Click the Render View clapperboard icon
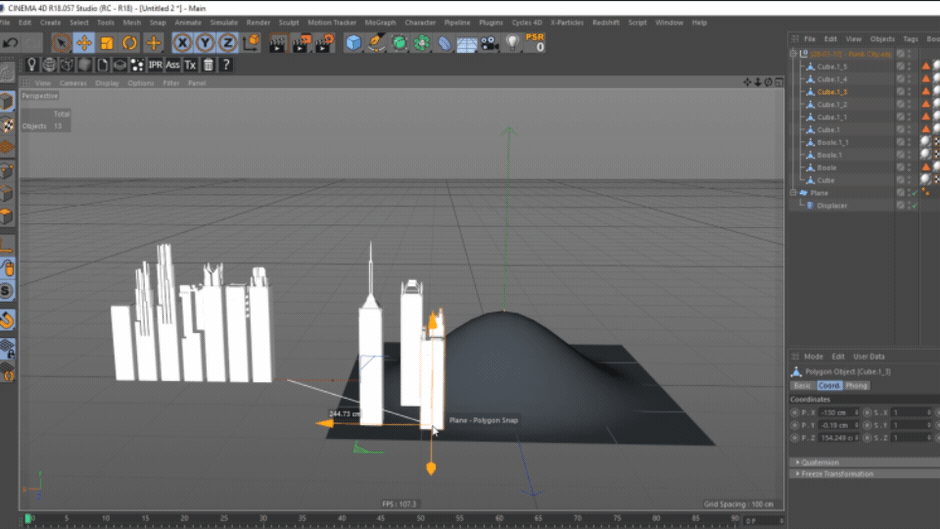Viewport: 940px width, 529px height. [x=277, y=43]
